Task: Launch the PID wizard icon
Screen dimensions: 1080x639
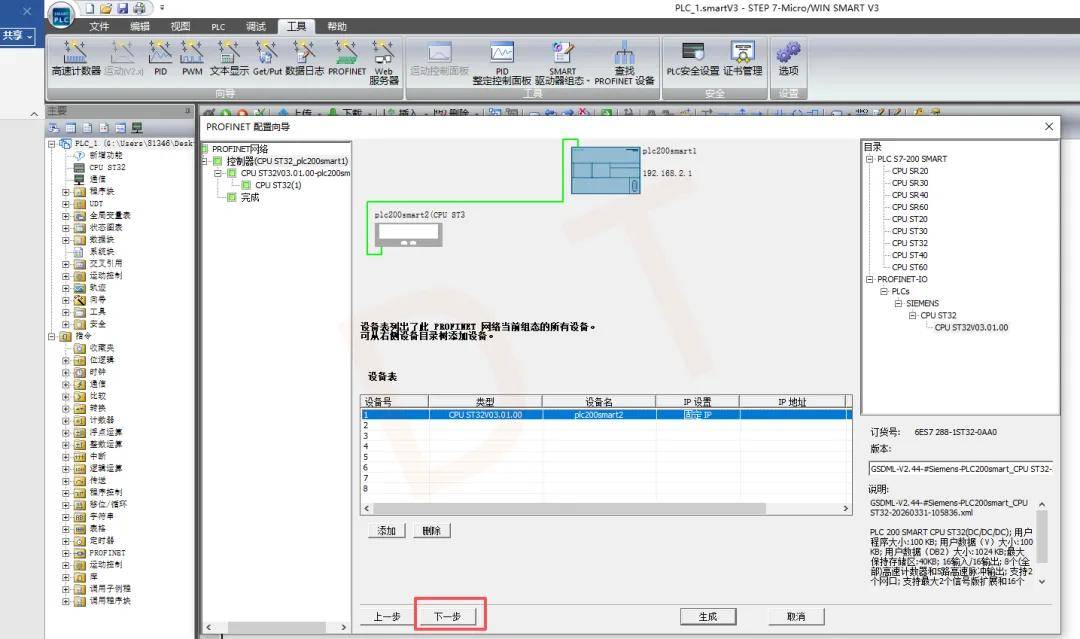Action: (x=160, y=59)
